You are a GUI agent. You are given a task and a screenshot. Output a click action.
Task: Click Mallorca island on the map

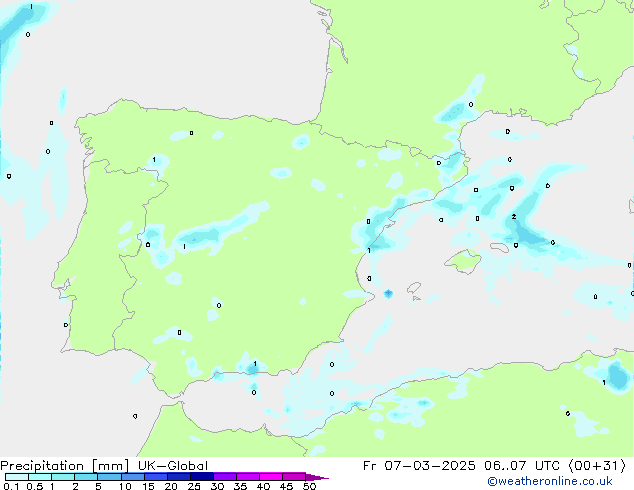463,261
